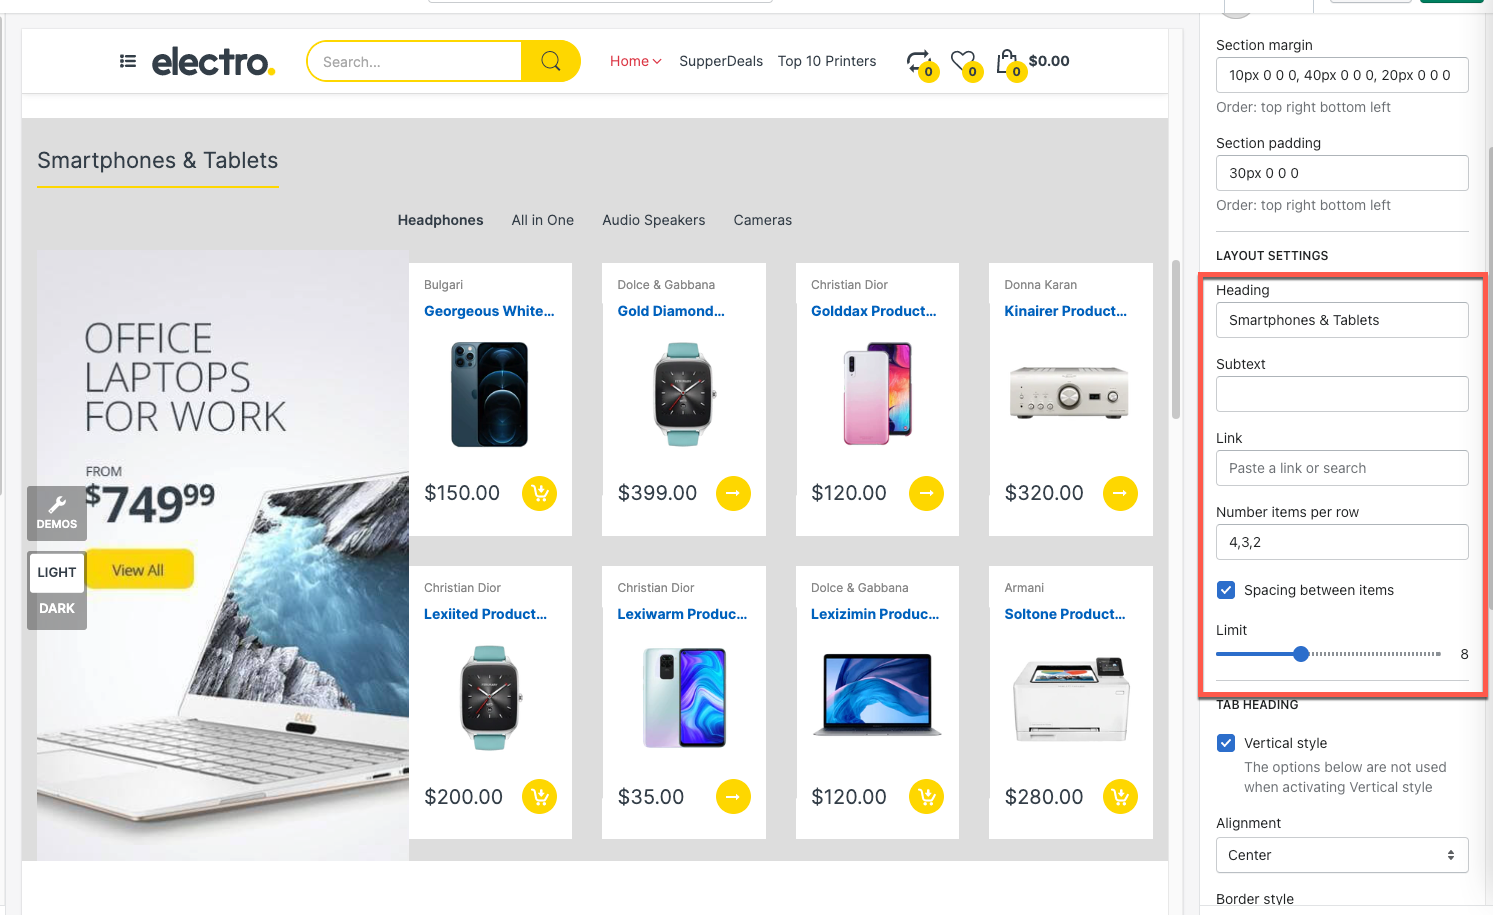Image resolution: width=1493 pixels, height=915 pixels.
Task: Click the yellow search magnifier button
Action: (x=550, y=61)
